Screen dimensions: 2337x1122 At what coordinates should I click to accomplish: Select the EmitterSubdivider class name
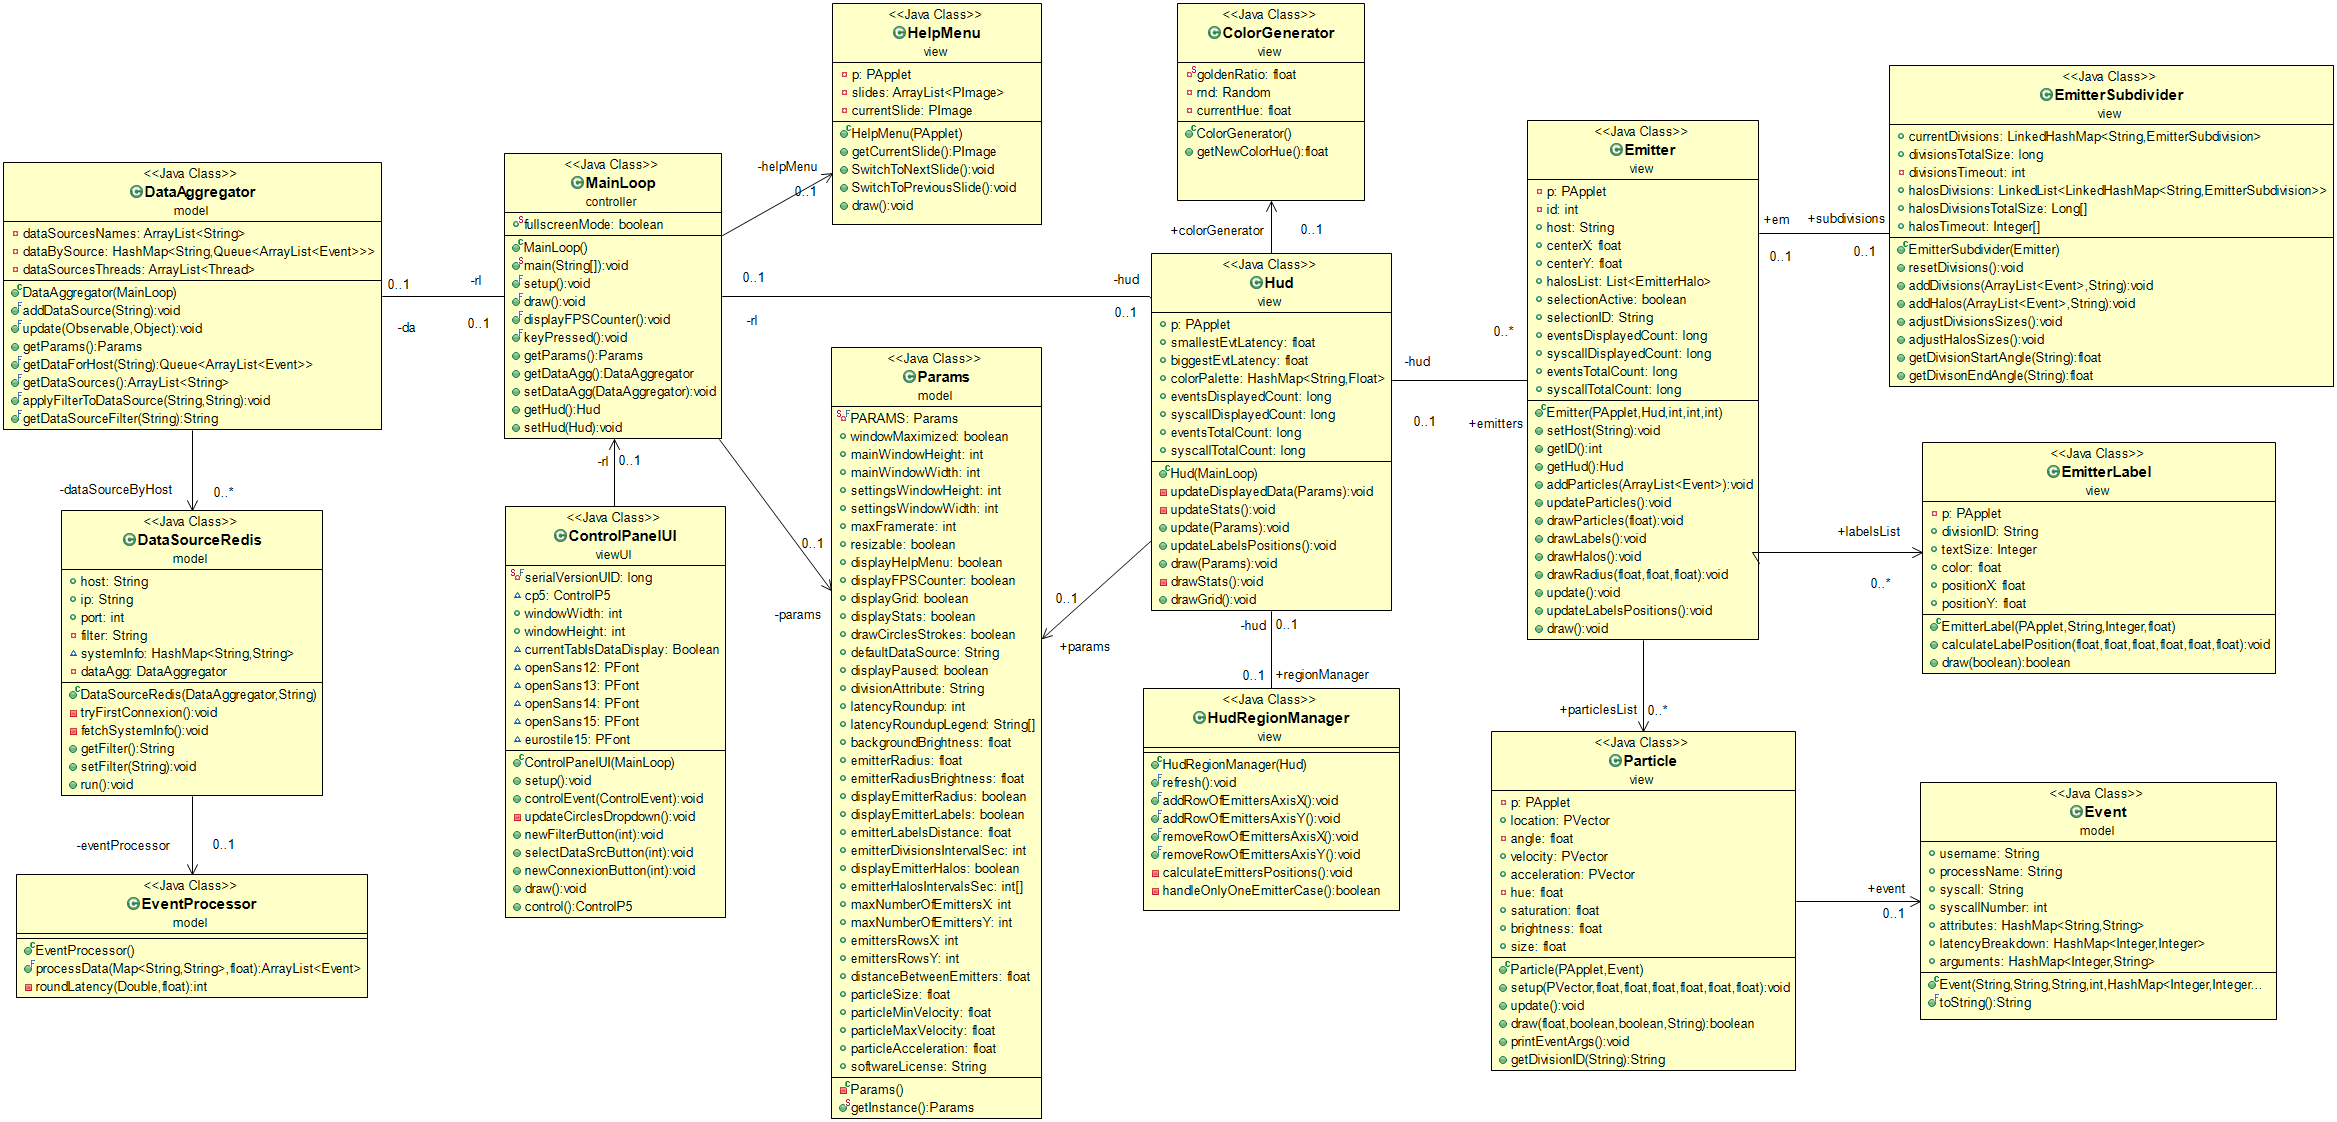coord(2118,95)
